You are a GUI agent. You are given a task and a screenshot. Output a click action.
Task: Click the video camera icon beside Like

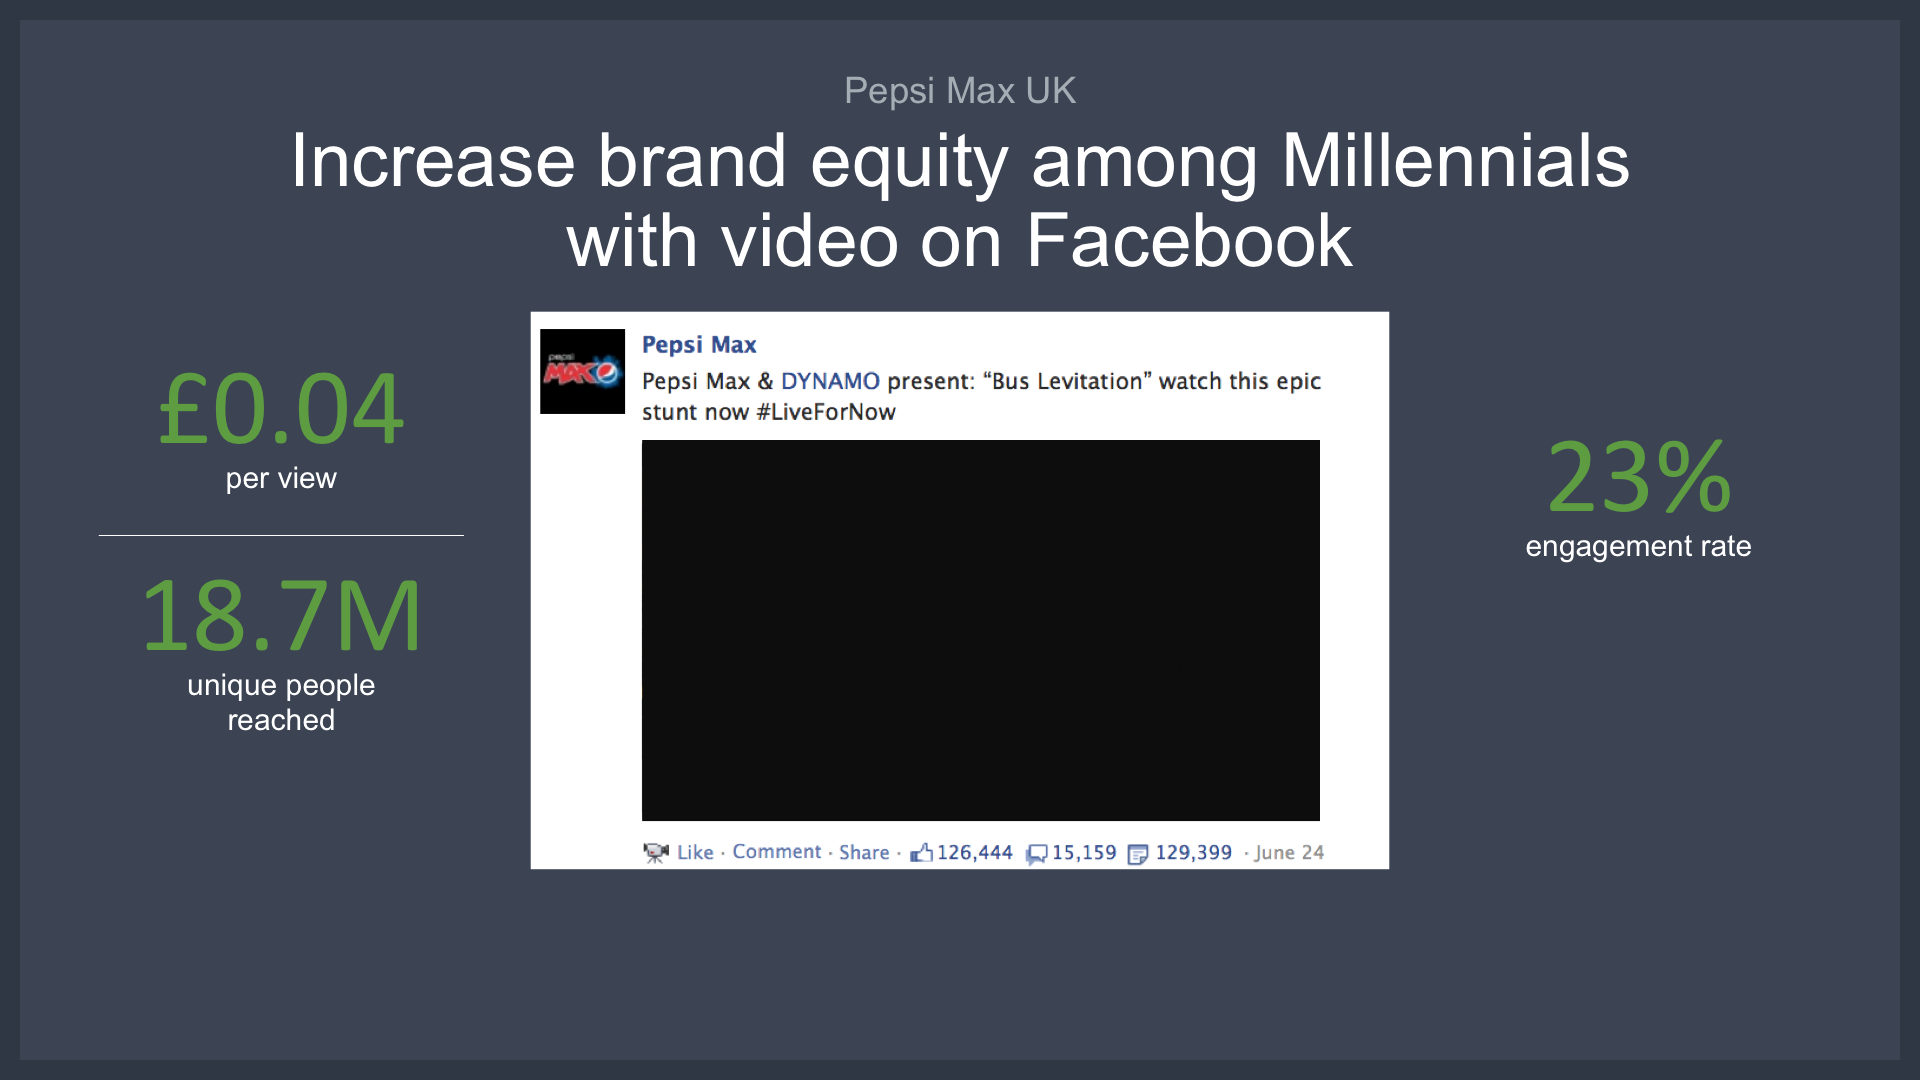[655, 852]
